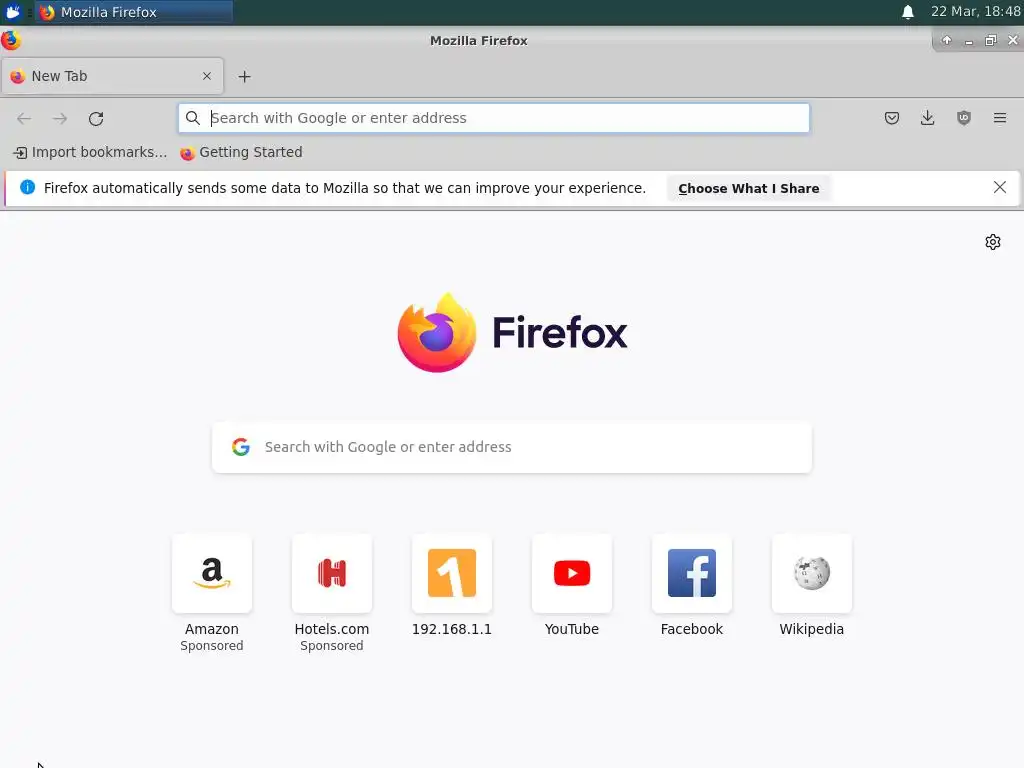
Task: Focus the center page Google search field
Action: (x=512, y=447)
